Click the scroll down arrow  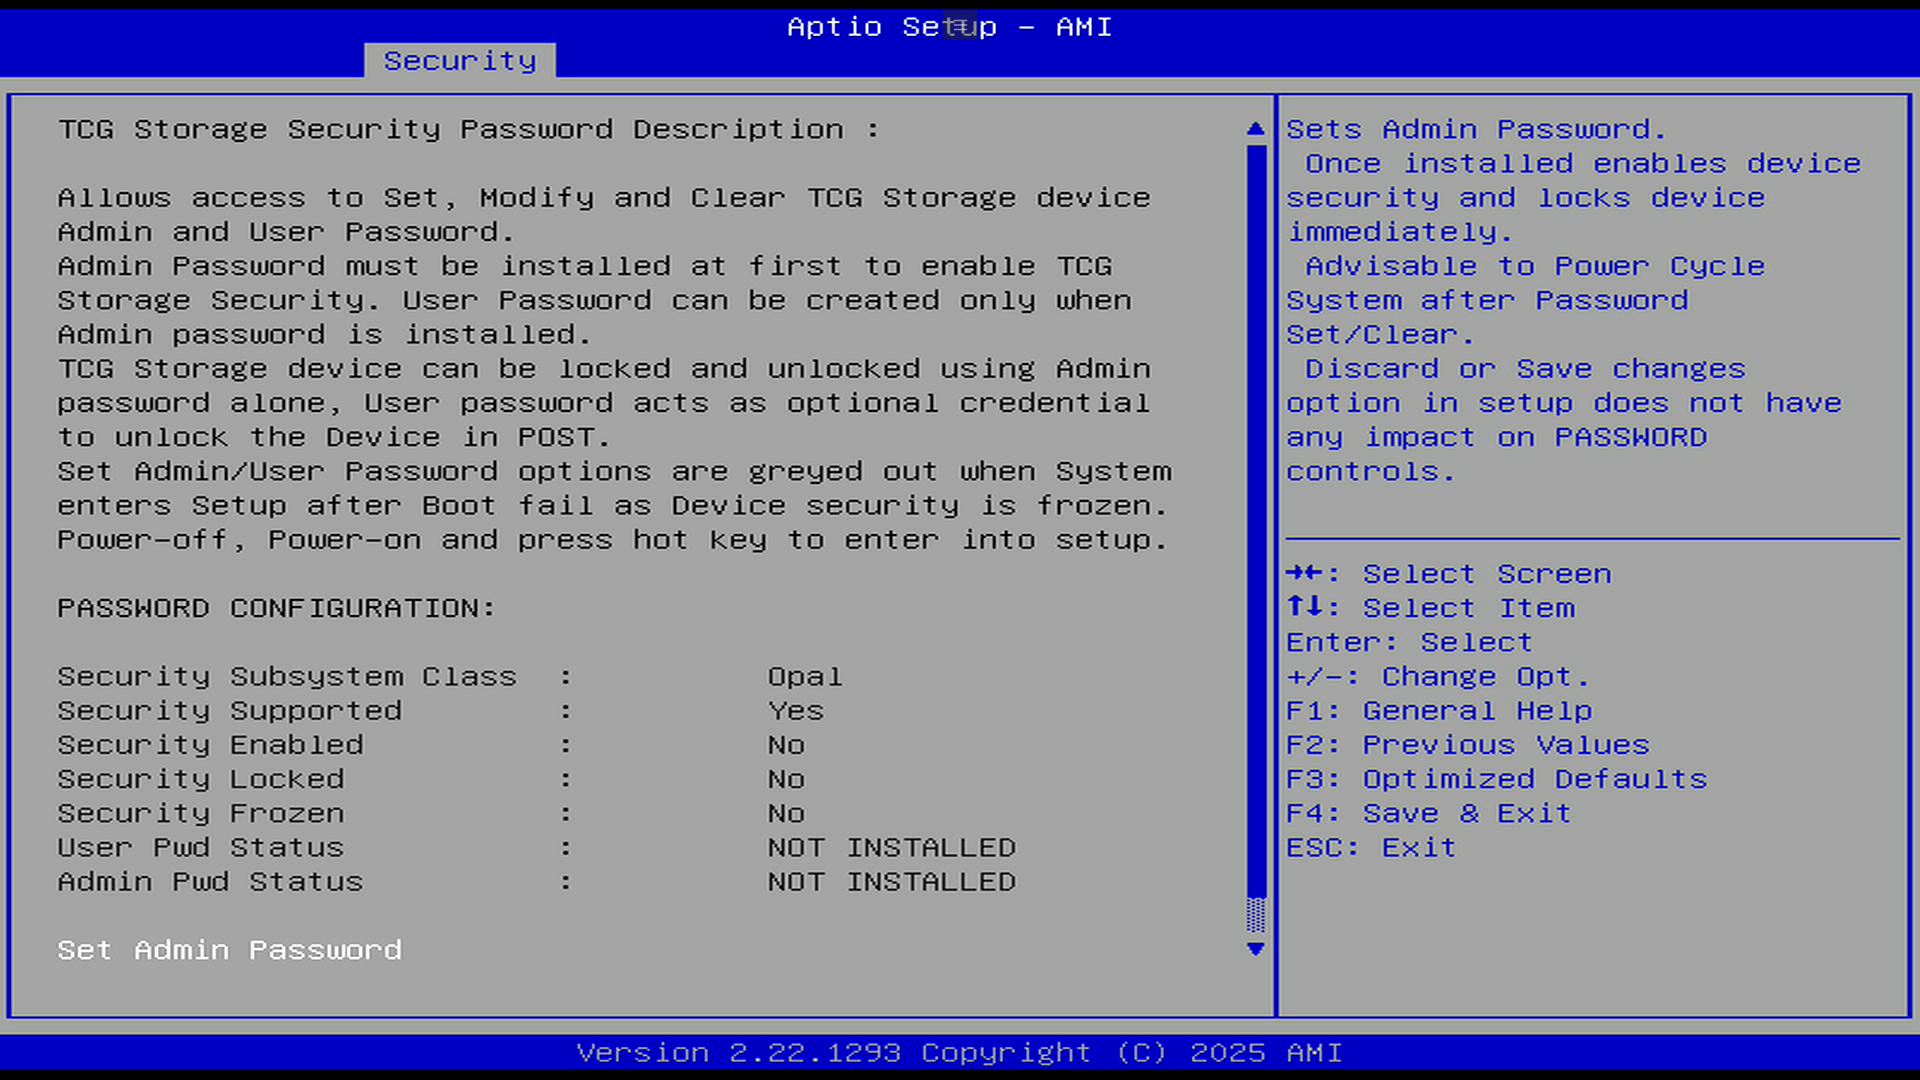click(x=1256, y=949)
